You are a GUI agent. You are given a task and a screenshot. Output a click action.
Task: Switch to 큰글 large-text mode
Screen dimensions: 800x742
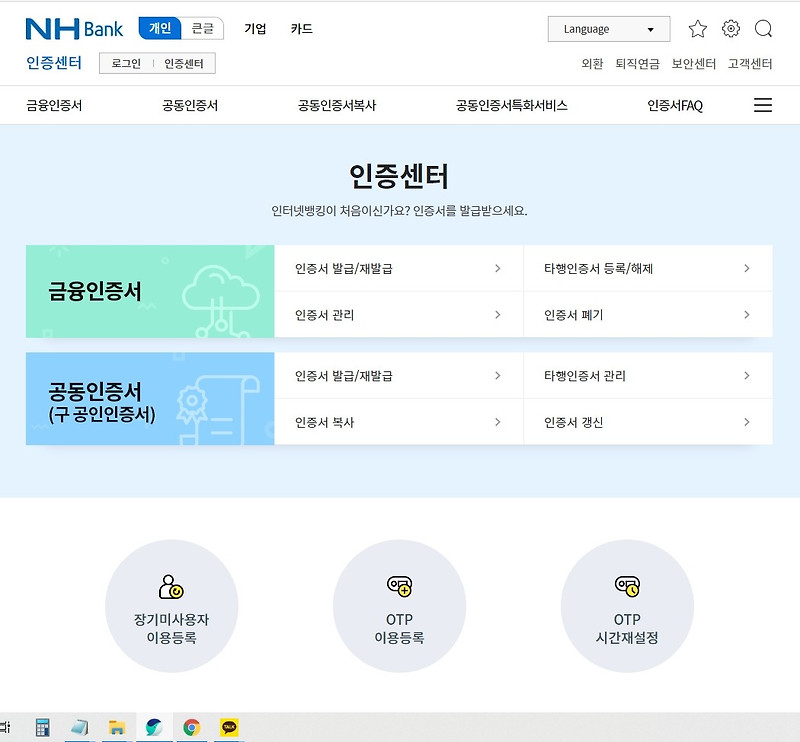tap(203, 28)
